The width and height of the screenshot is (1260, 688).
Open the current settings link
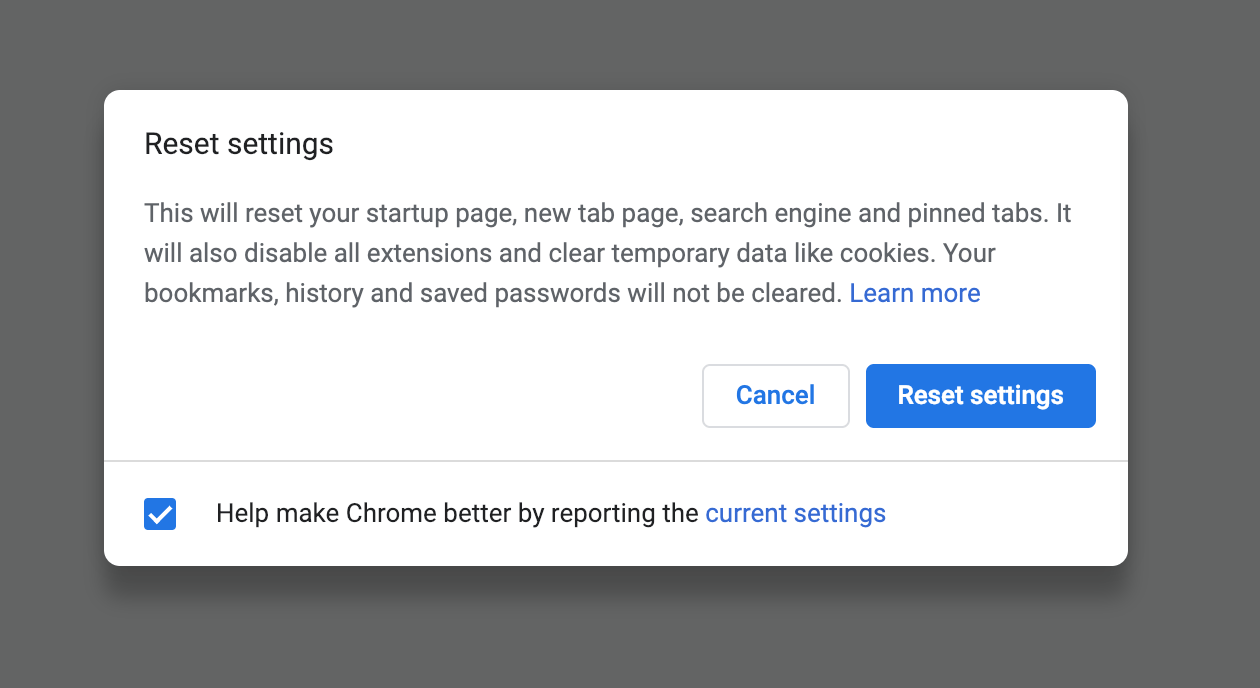[795, 514]
